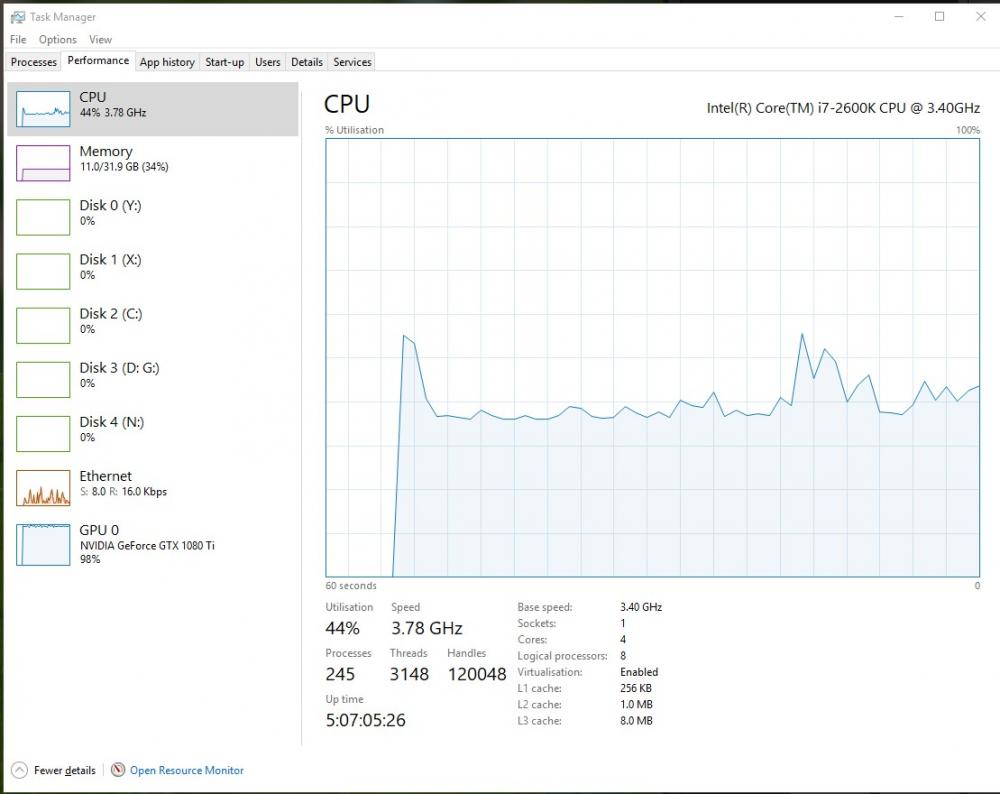Click the CPU utilisation chart area
The image size is (1000, 794).
click(652, 358)
